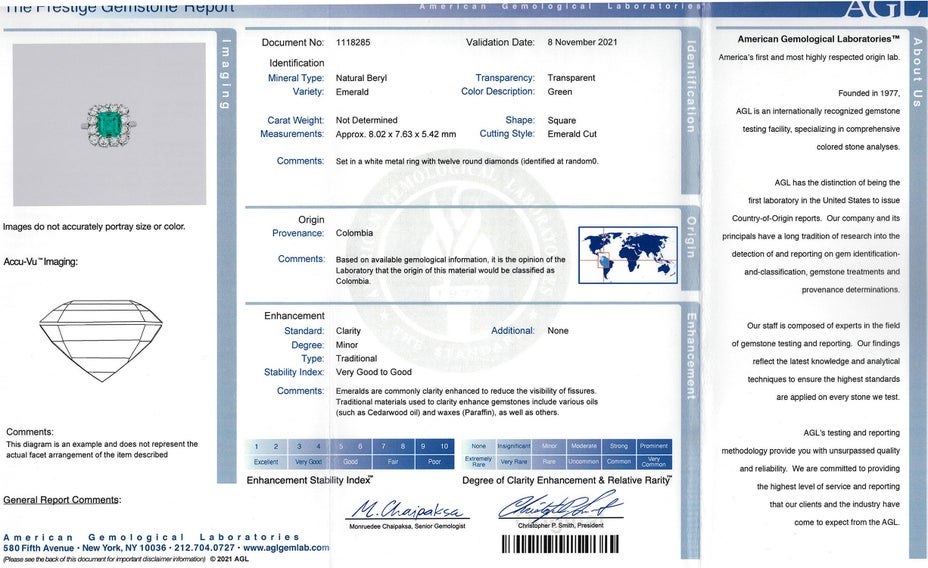Select the vertical Enhancement tab

(x=690, y=356)
